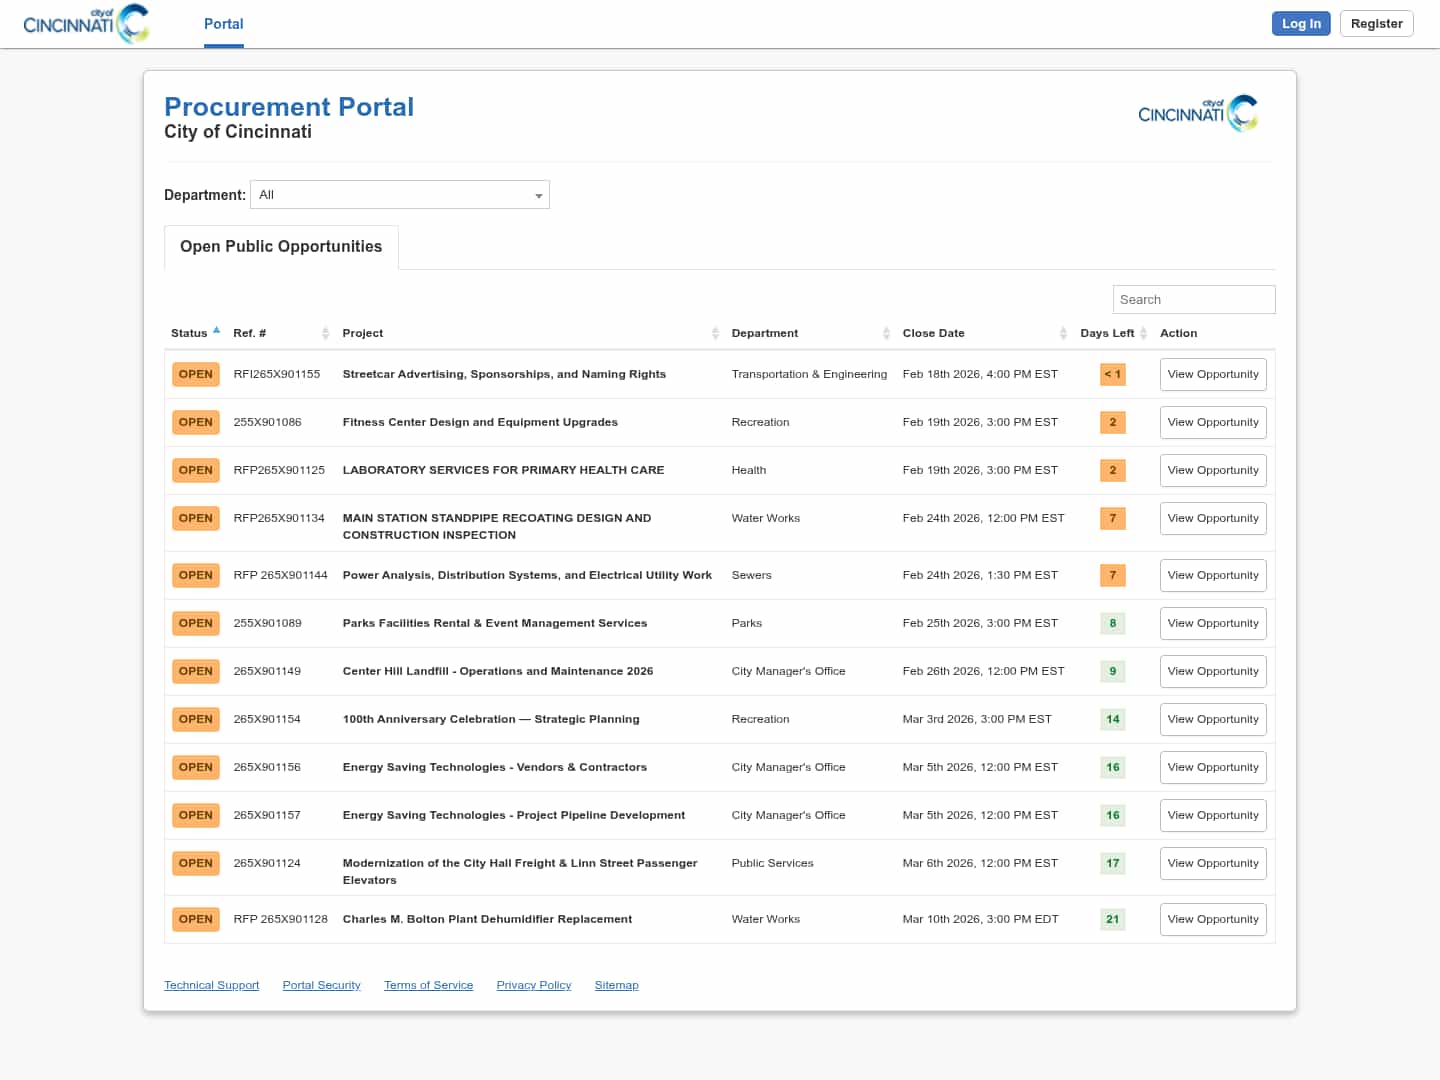Sort table by Status column arrow
1440x1080 pixels.
click(216, 331)
